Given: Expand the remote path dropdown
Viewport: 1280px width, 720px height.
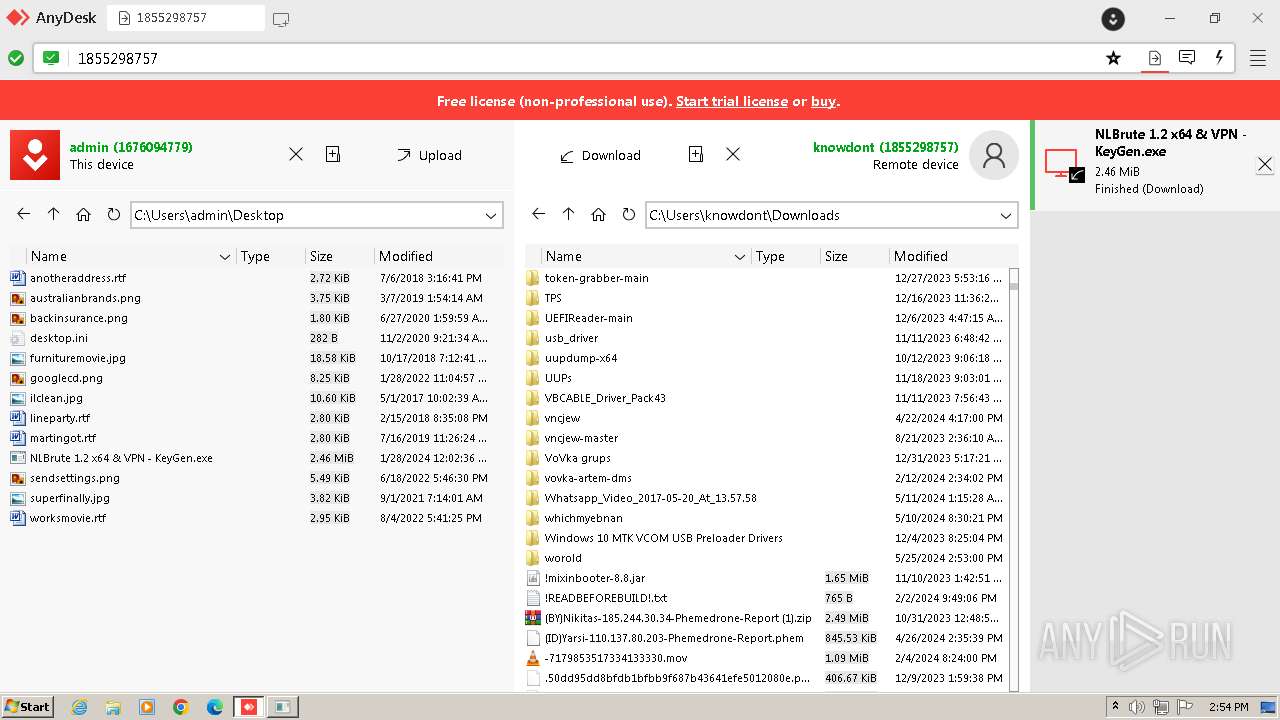Looking at the screenshot, I should click(1006, 215).
